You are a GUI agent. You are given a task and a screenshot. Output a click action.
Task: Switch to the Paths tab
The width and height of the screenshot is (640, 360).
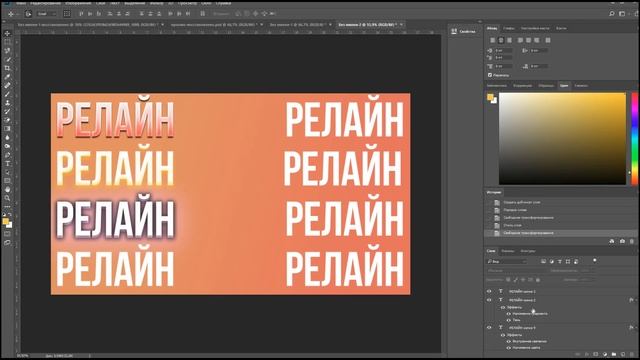tap(528, 251)
